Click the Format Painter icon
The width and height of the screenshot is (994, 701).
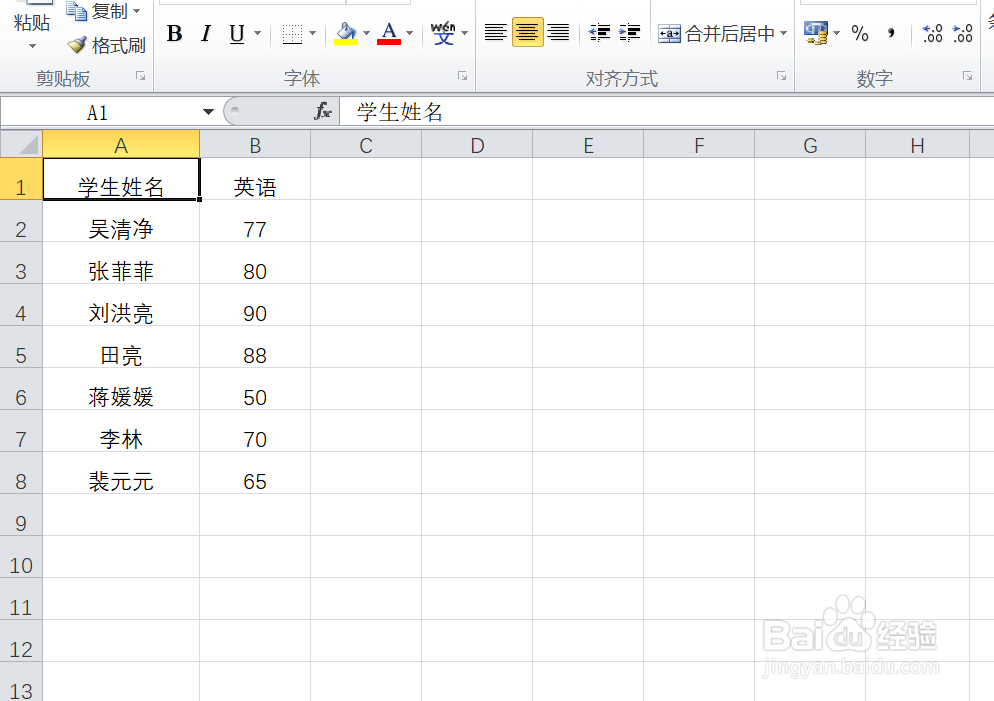[76, 45]
